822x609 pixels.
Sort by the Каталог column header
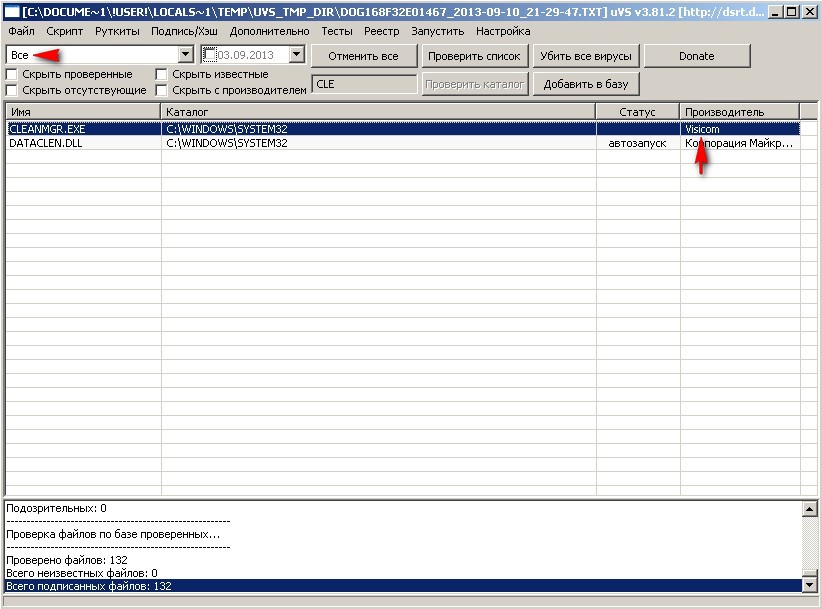[378, 112]
